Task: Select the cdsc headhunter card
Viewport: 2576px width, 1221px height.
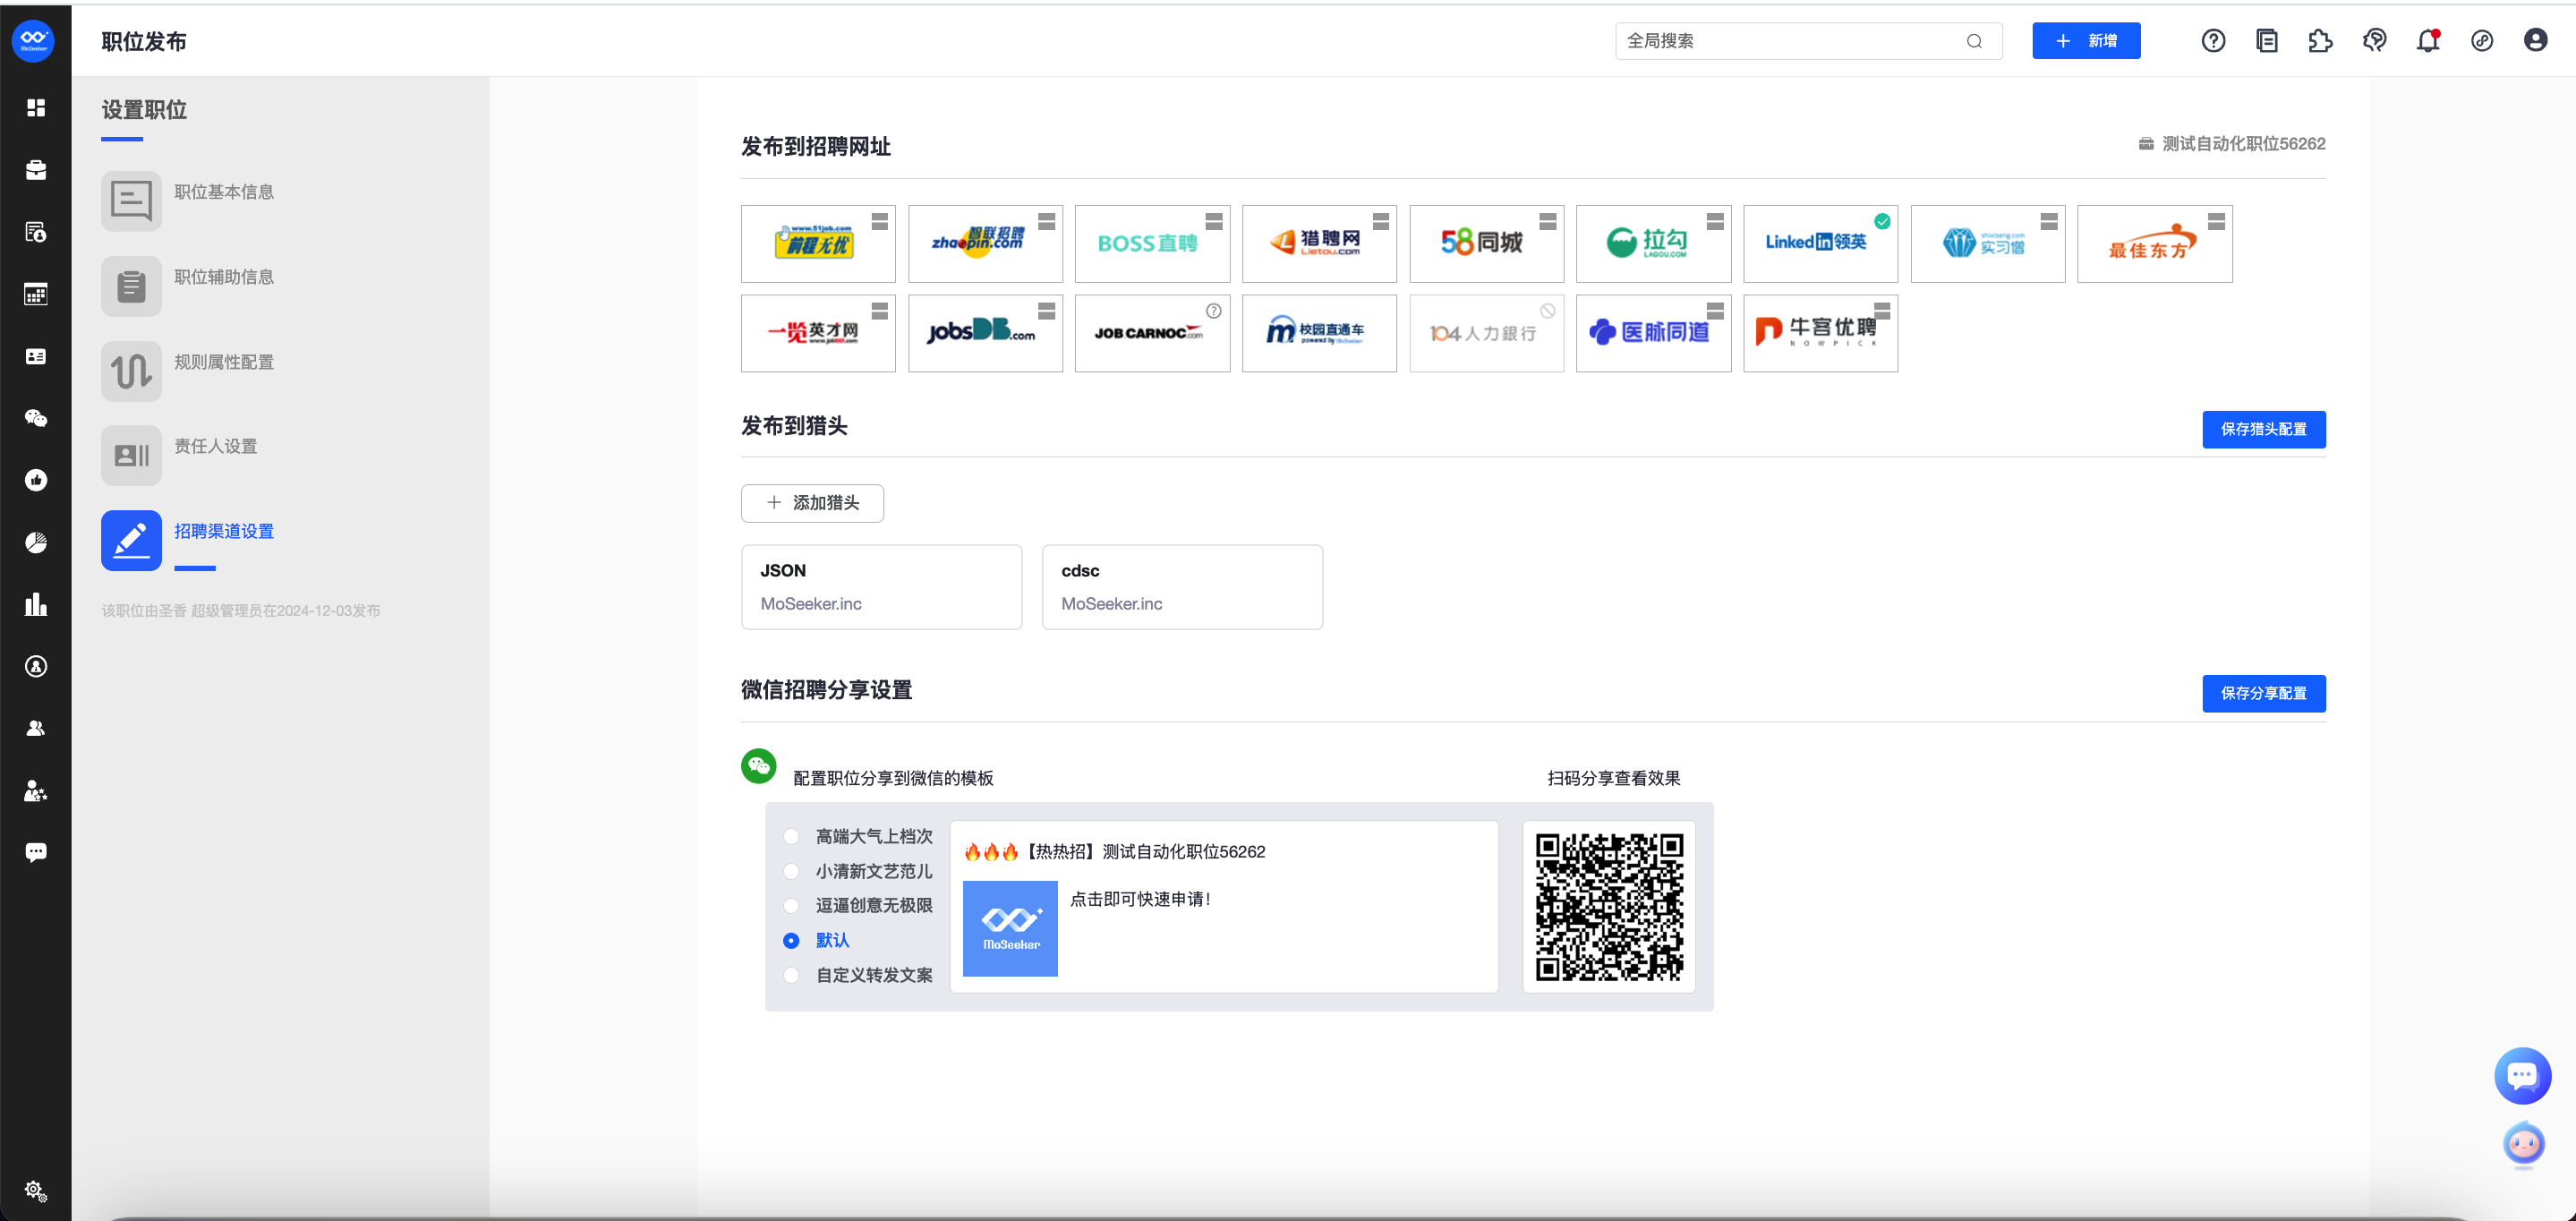Action: point(1182,587)
